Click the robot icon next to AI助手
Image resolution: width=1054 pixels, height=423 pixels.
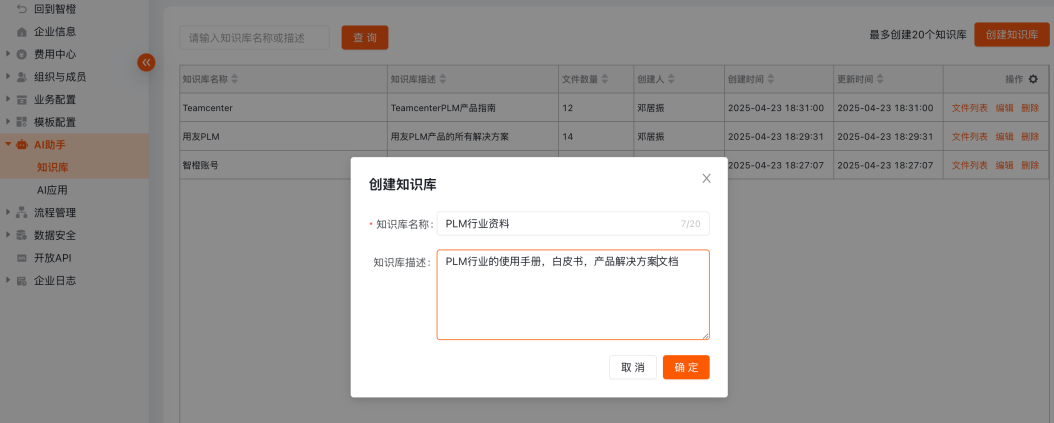(22, 145)
